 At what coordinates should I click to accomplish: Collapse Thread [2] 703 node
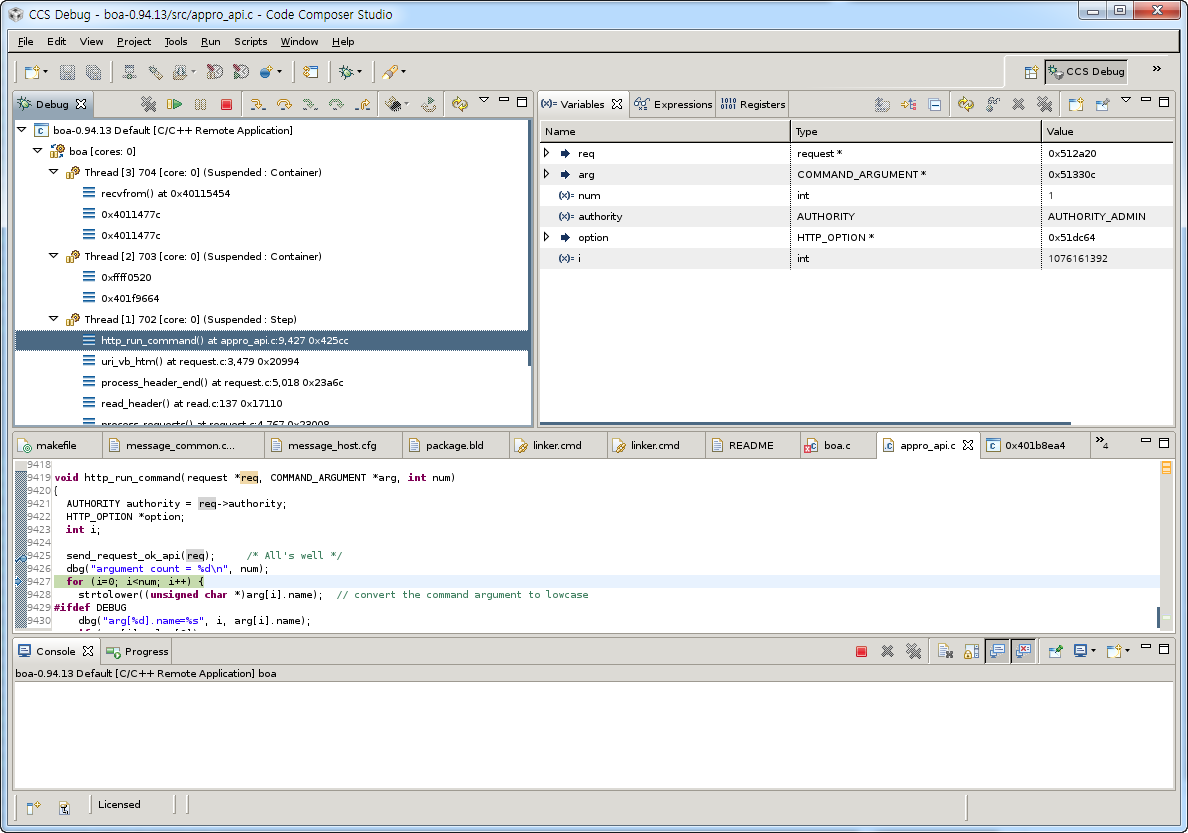(53, 256)
